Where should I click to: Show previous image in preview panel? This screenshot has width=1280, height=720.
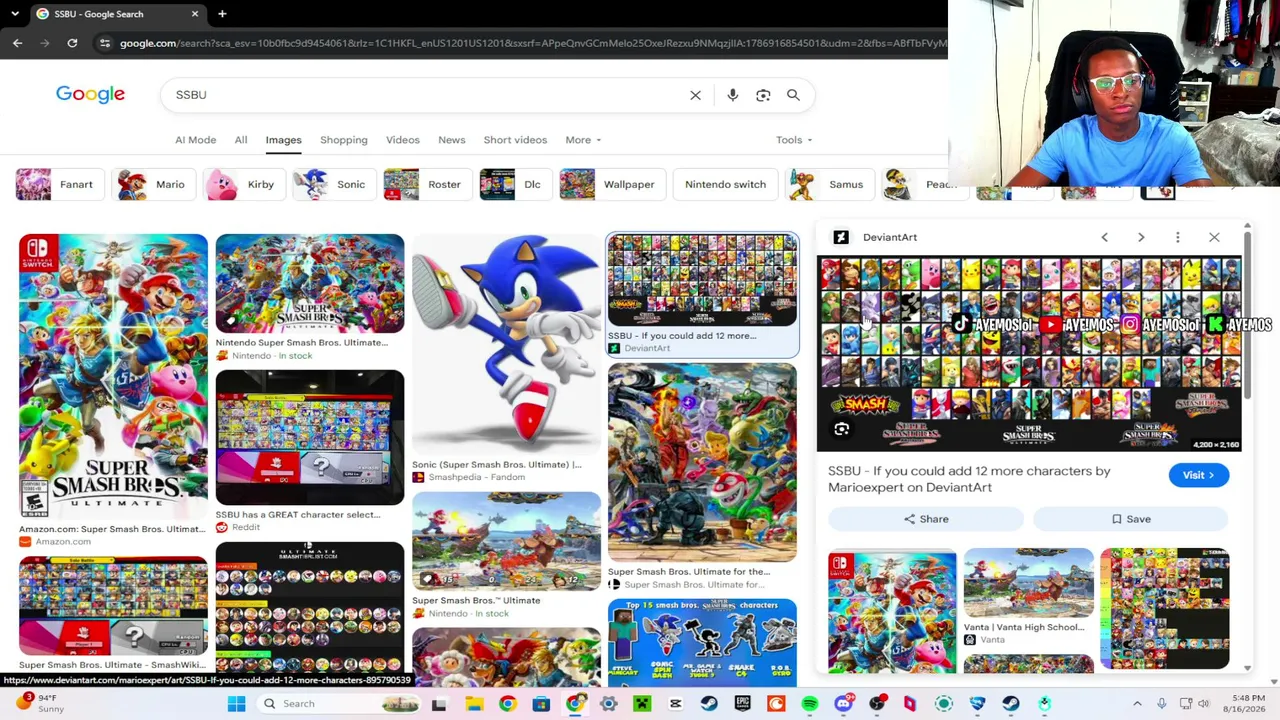tap(1104, 237)
